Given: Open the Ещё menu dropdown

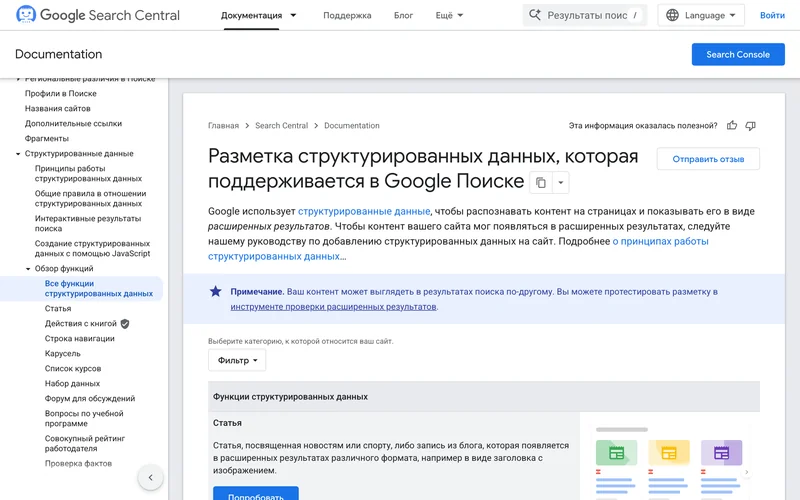Looking at the screenshot, I should 449,15.
